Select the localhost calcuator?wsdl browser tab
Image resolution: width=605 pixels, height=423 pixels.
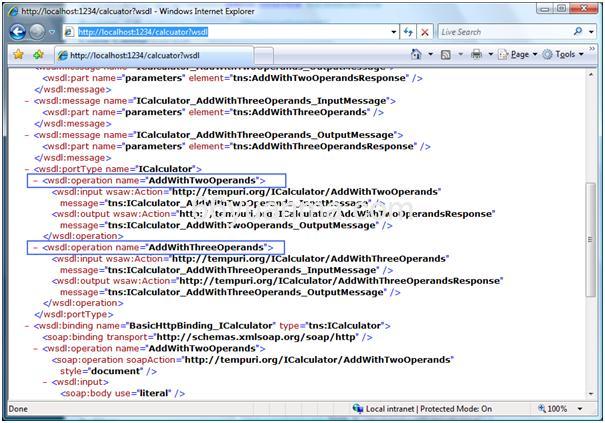[140, 56]
